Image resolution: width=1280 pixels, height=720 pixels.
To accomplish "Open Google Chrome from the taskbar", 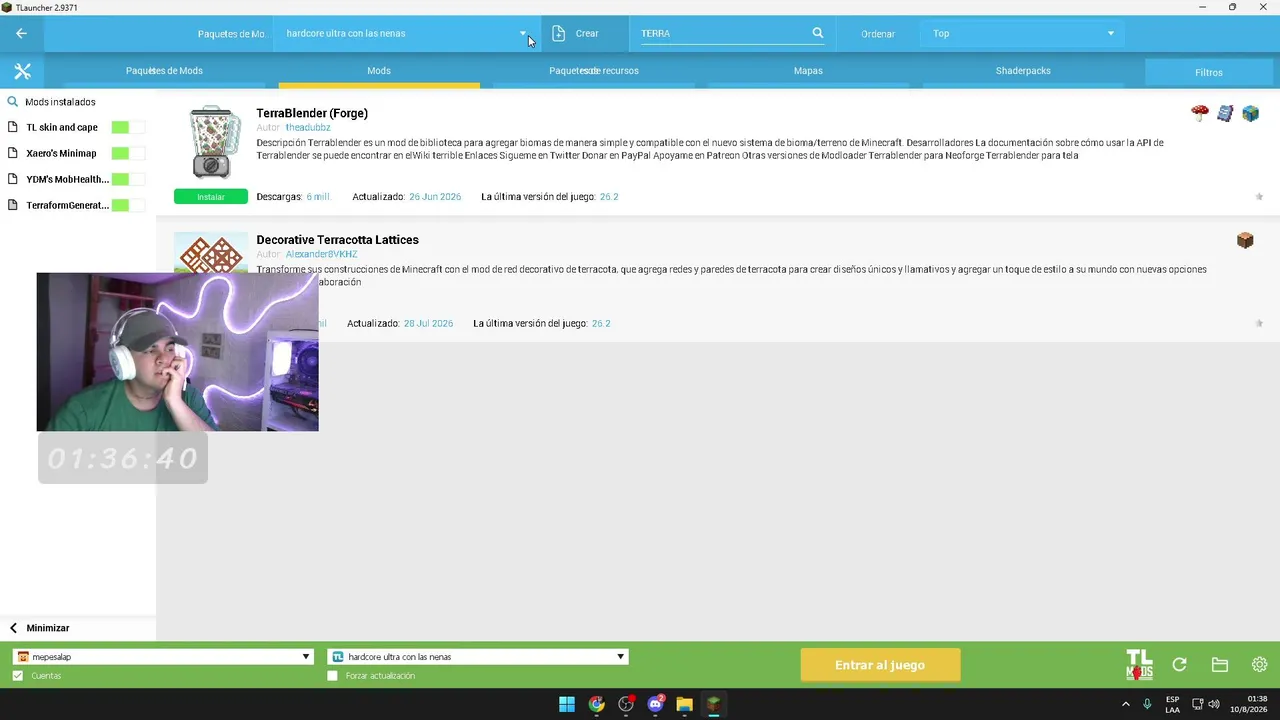I will click(597, 704).
